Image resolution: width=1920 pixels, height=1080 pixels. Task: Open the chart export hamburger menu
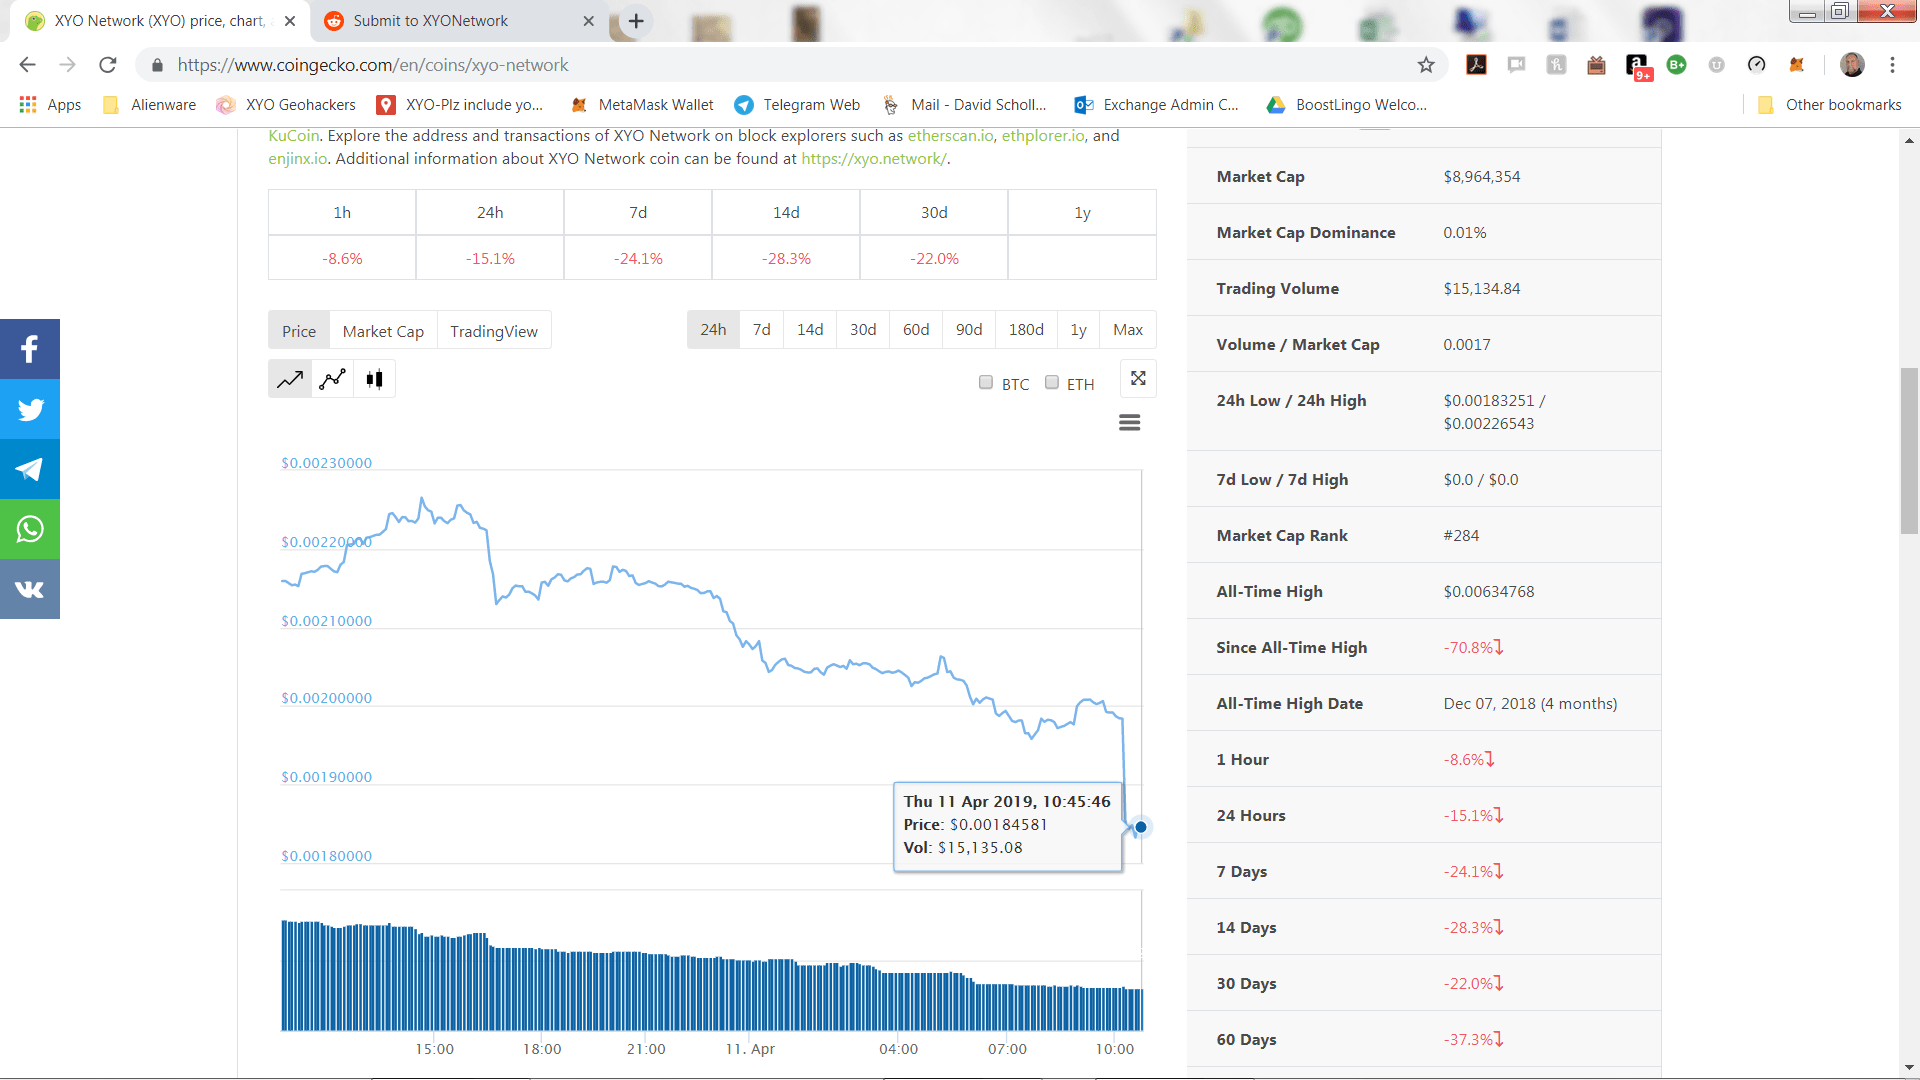tap(1129, 422)
